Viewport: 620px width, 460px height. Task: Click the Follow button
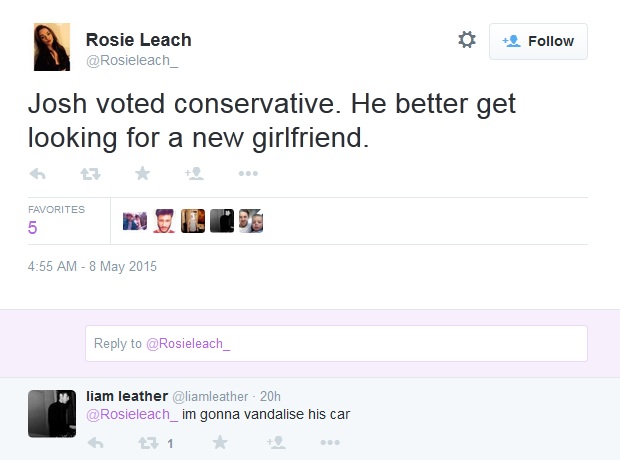point(538,41)
